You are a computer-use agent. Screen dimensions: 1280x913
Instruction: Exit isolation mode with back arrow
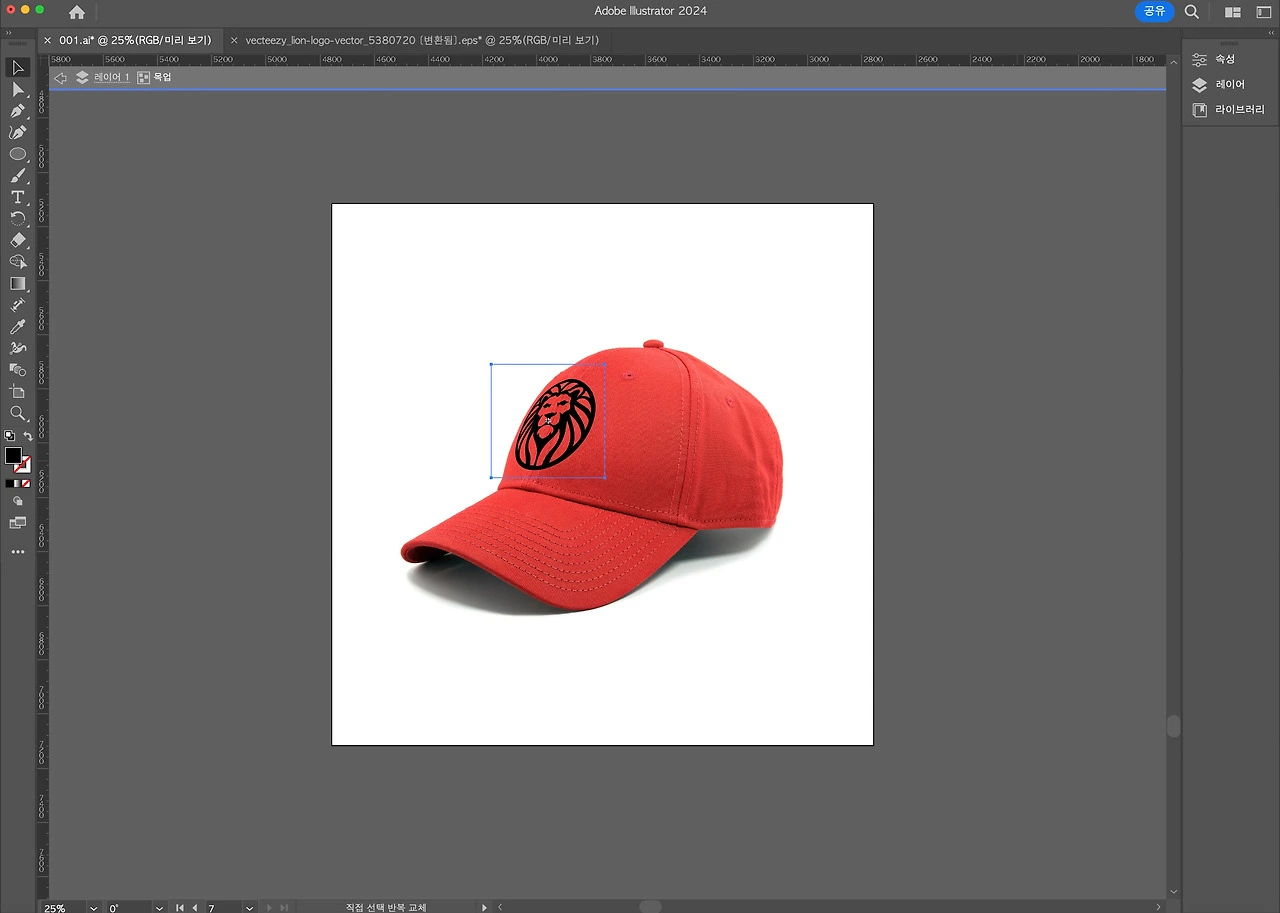[x=61, y=77]
